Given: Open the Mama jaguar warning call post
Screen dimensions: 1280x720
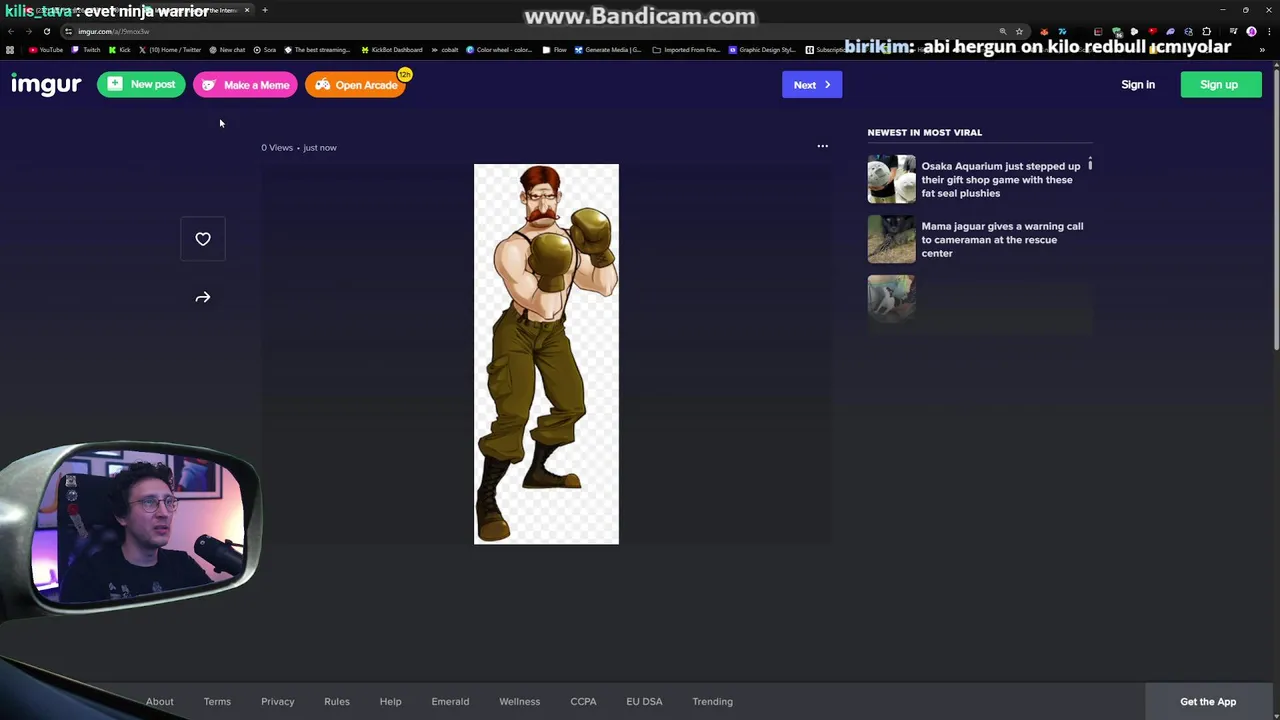Looking at the screenshot, I should (x=1002, y=240).
